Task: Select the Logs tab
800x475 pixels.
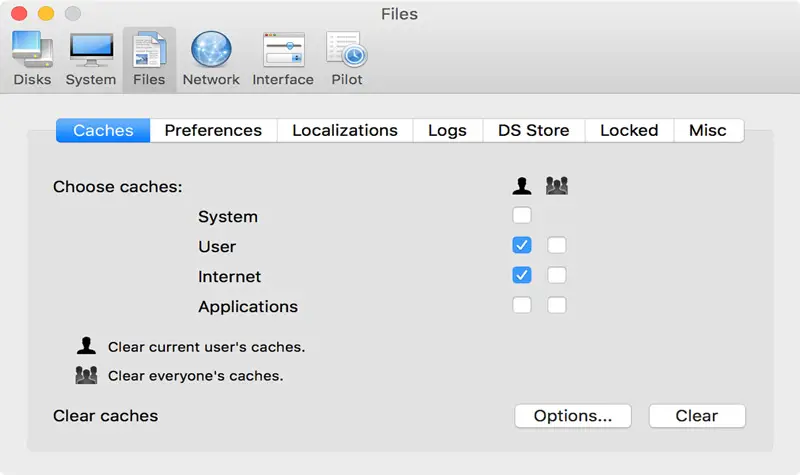Action: (447, 130)
